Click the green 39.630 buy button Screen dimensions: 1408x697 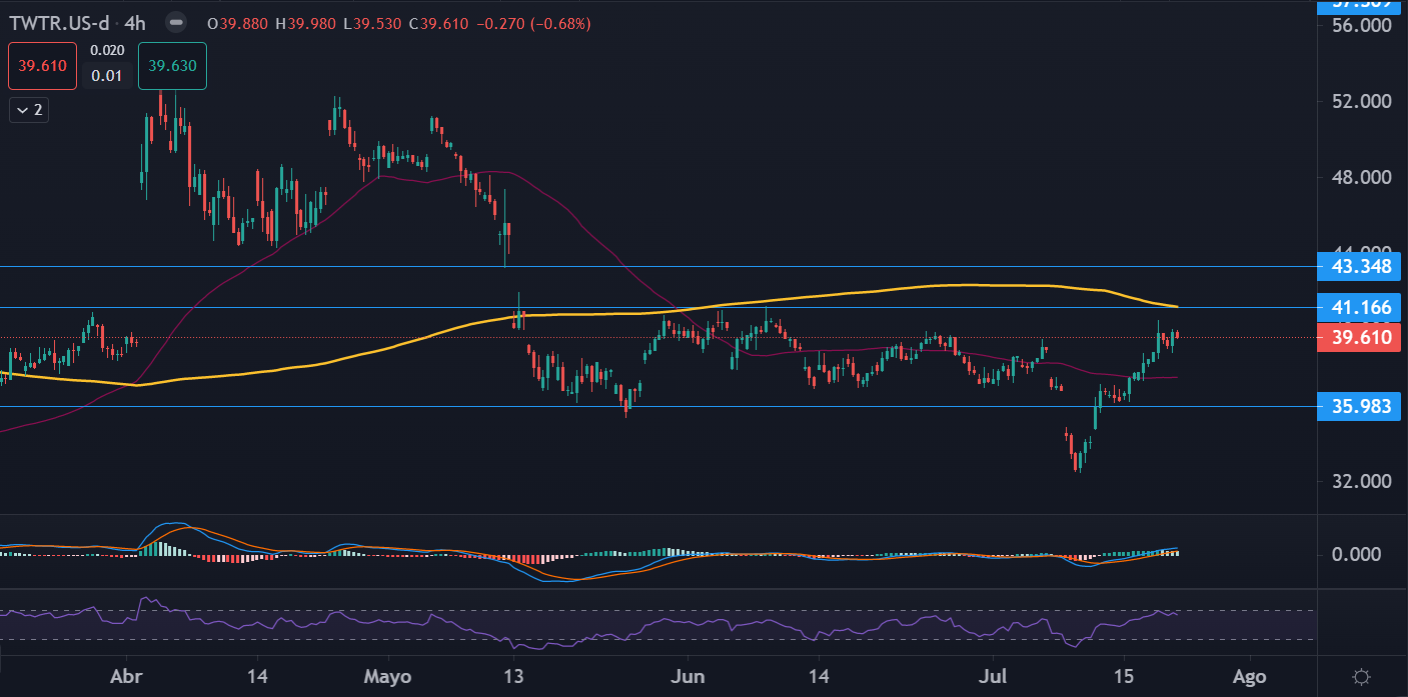[172, 66]
